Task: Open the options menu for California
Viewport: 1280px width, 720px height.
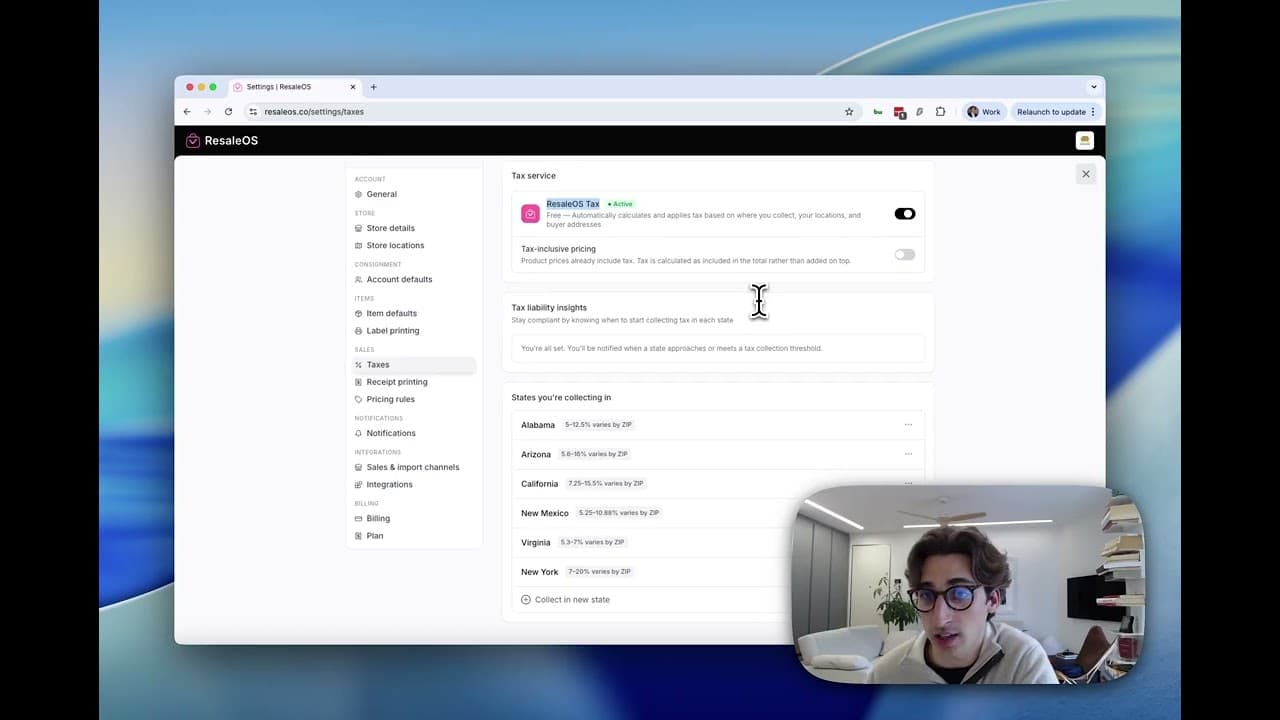Action: click(x=908, y=483)
